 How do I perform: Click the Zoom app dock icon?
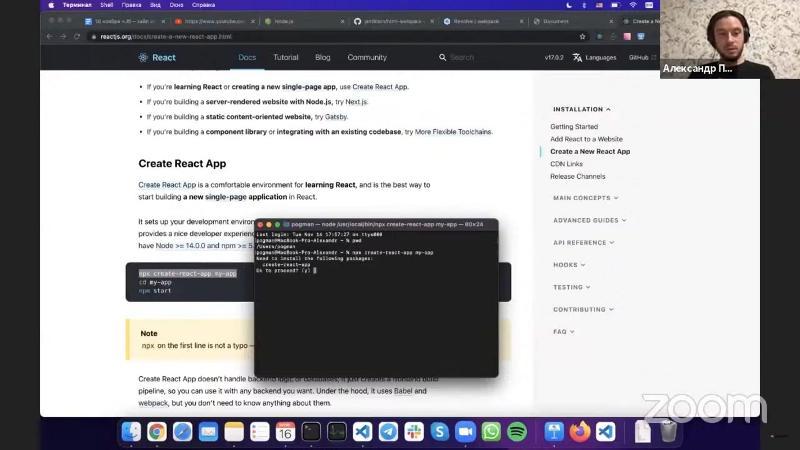click(465, 431)
